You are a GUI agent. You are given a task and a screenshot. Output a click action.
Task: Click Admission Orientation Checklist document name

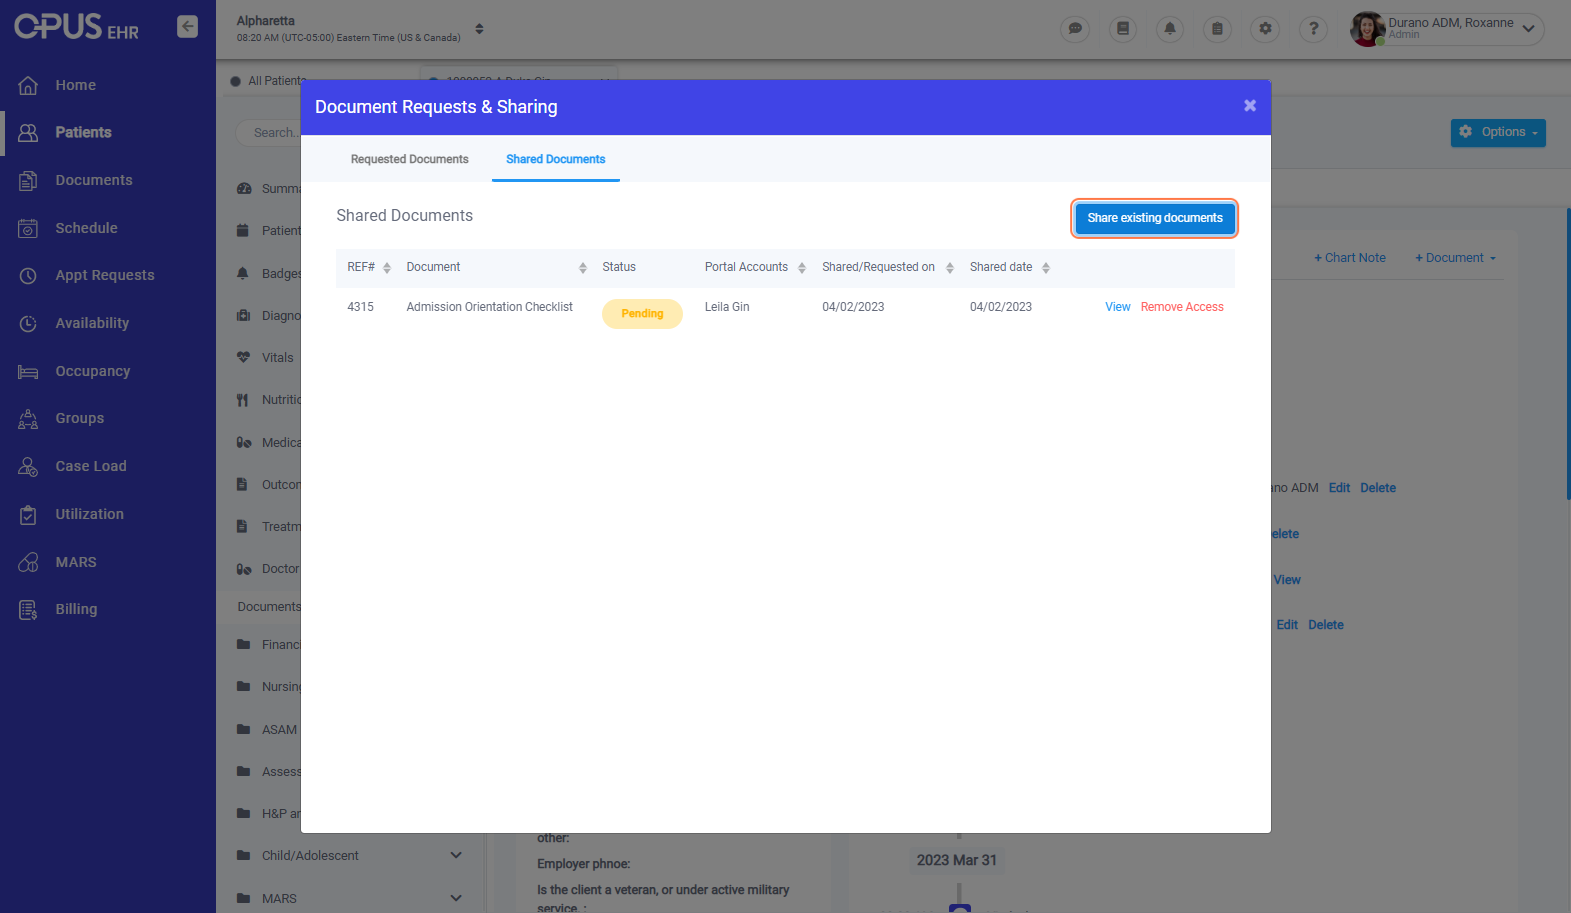[x=489, y=307]
